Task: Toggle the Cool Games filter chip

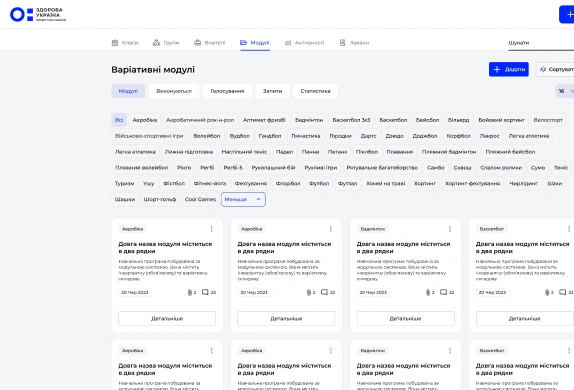Action: click(x=200, y=199)
